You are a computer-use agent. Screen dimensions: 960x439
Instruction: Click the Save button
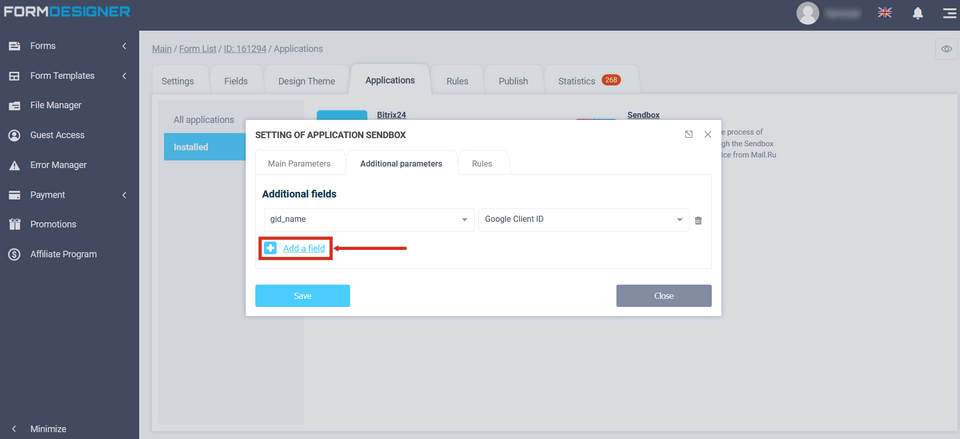pos(302,296)
